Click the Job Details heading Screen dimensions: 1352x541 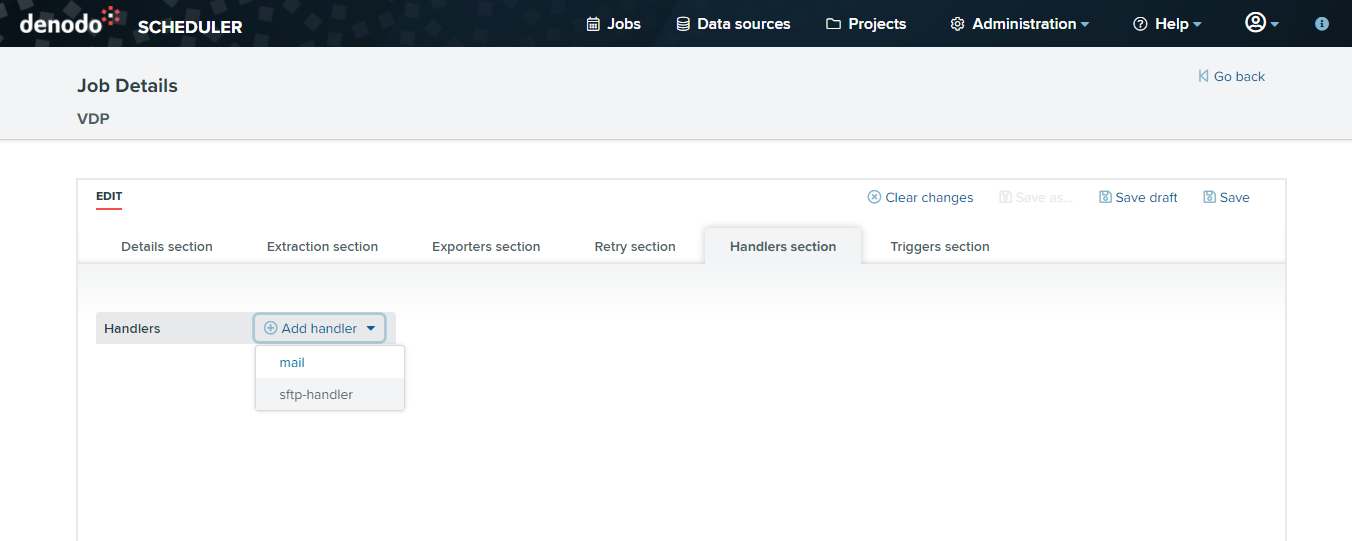(127, 86)
